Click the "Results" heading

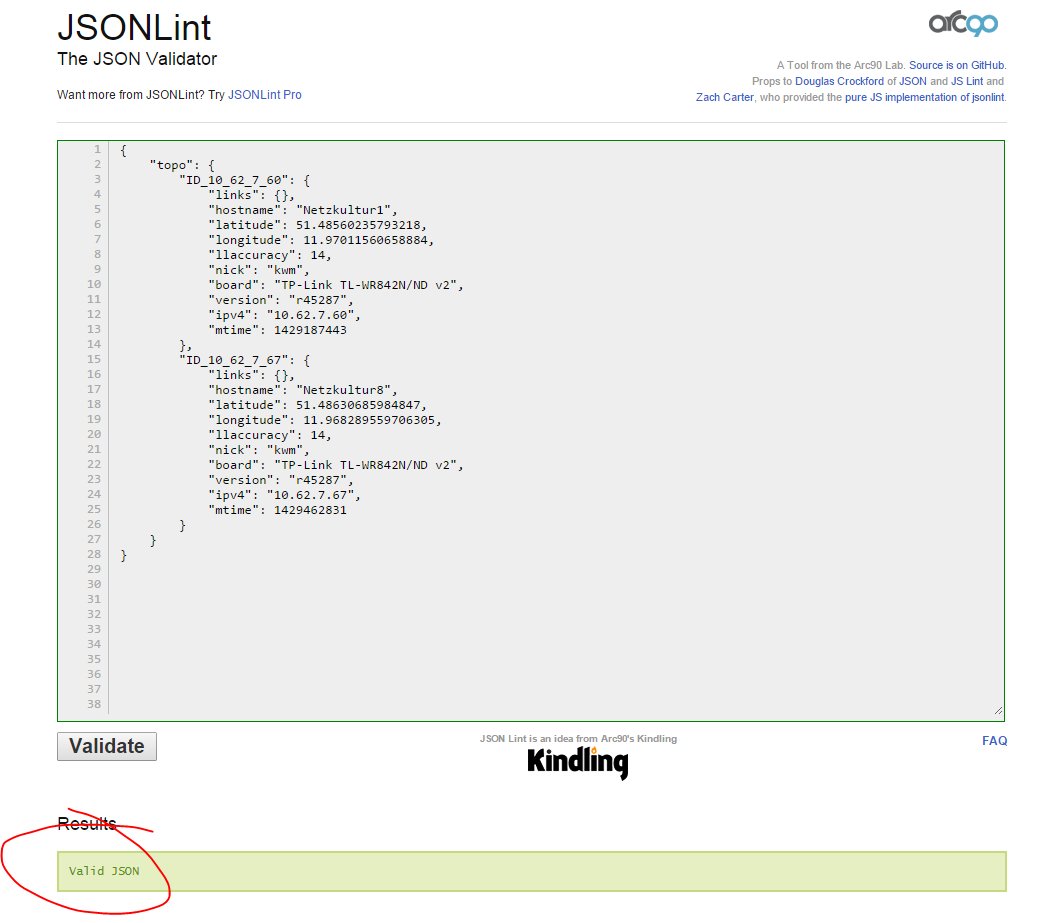[x=87, y=824]
